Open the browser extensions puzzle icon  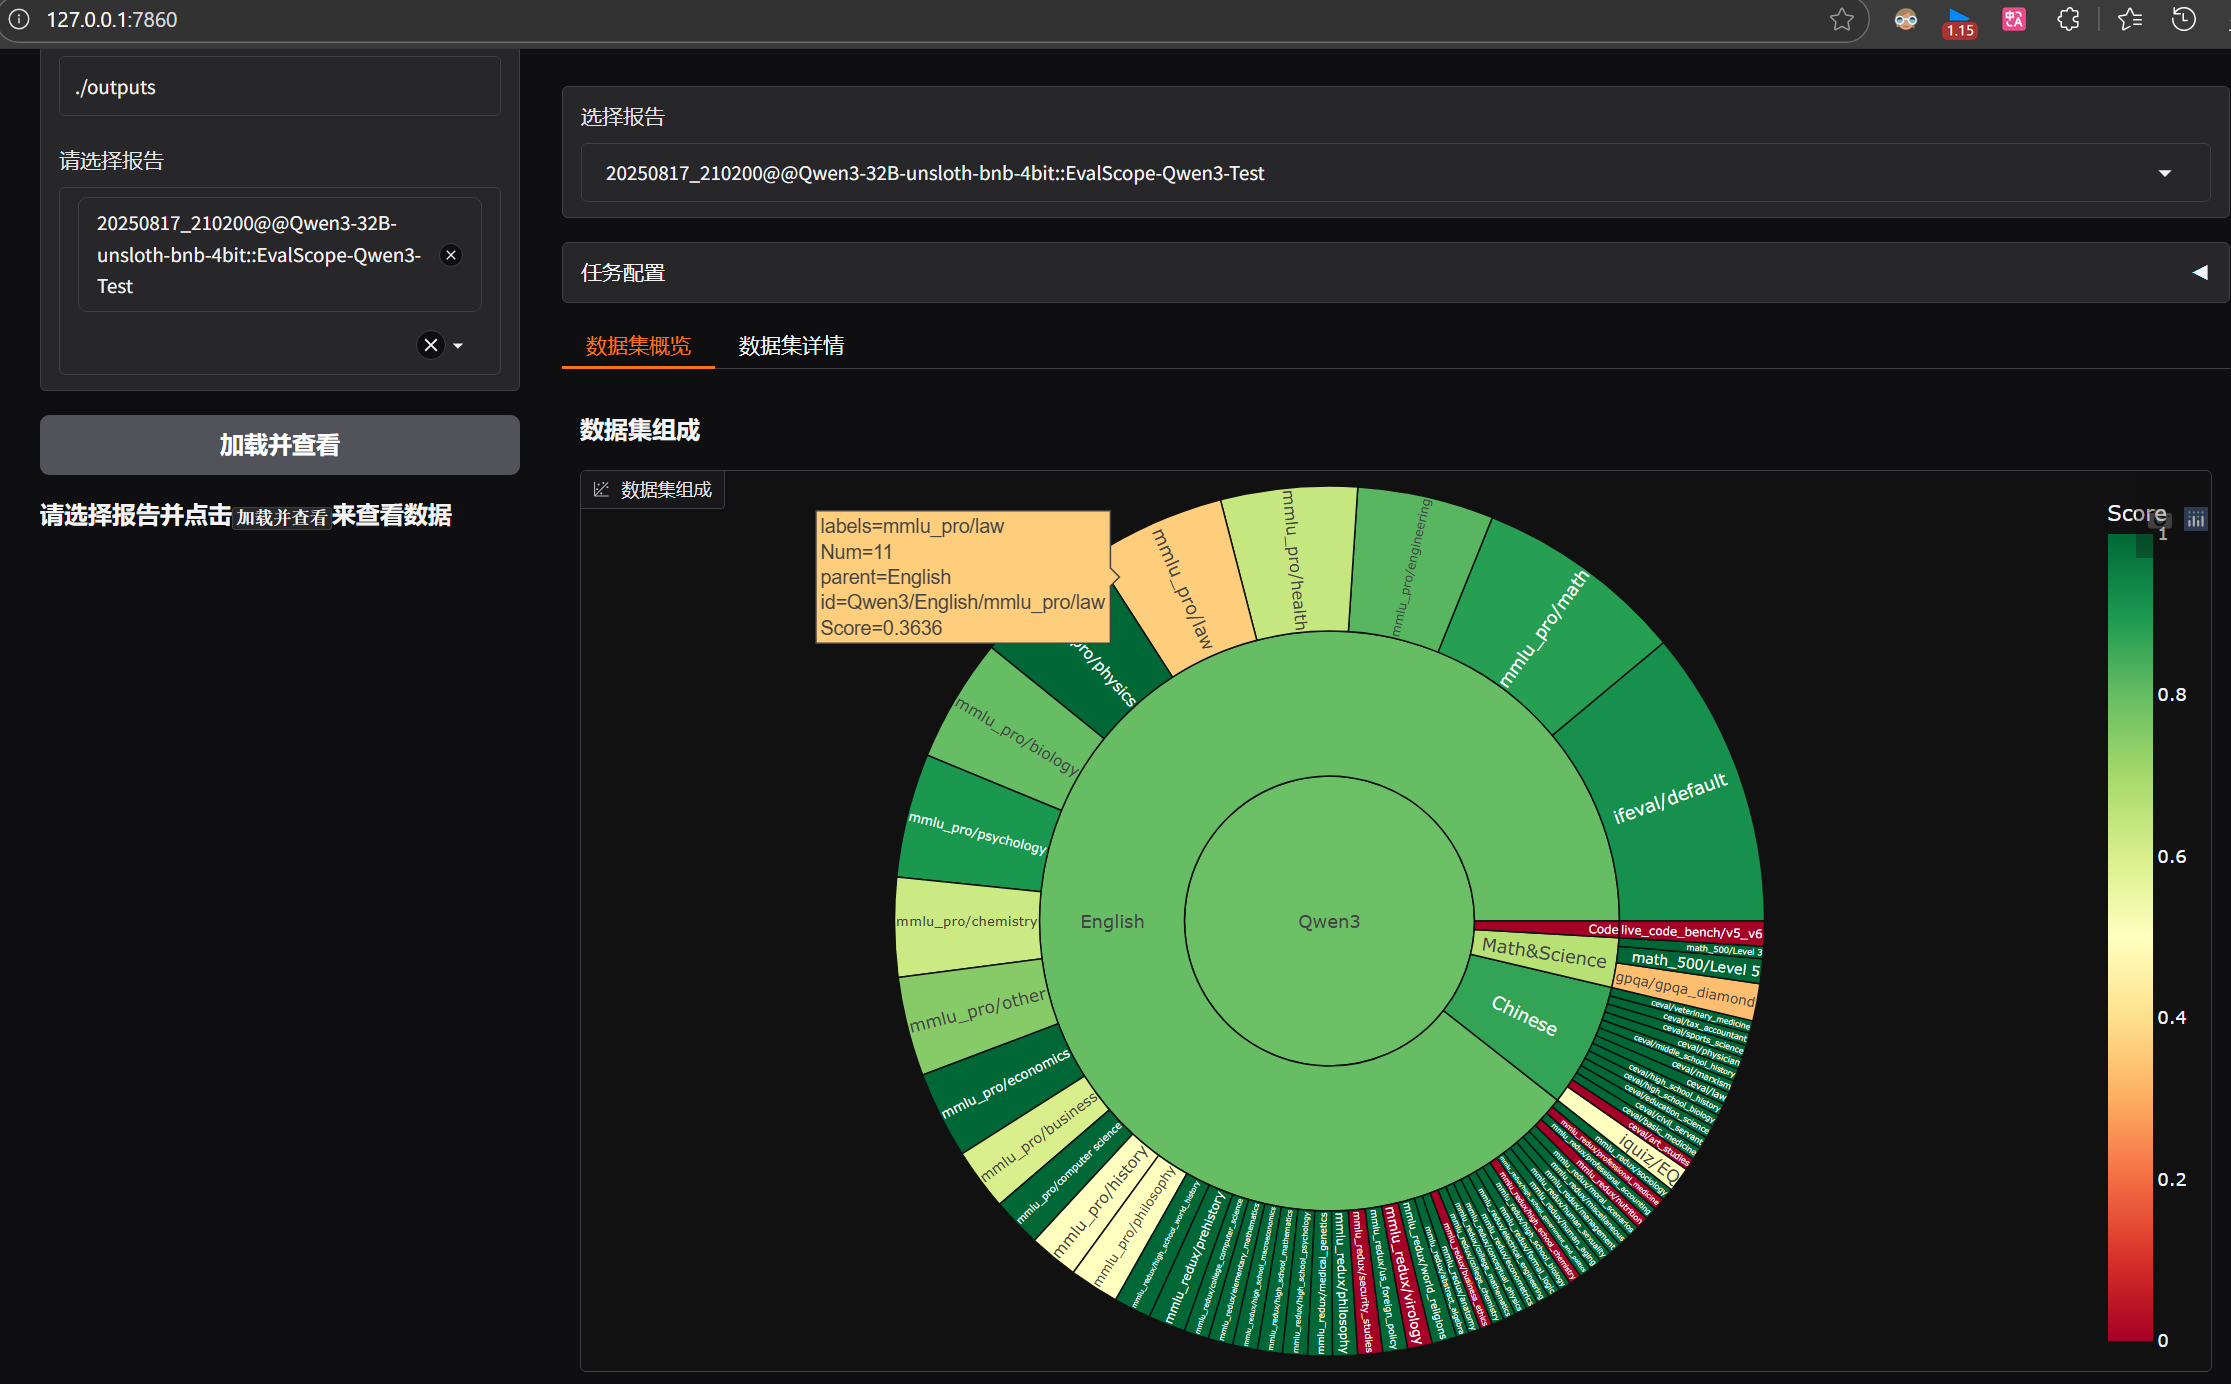[x=2068, y=19]
